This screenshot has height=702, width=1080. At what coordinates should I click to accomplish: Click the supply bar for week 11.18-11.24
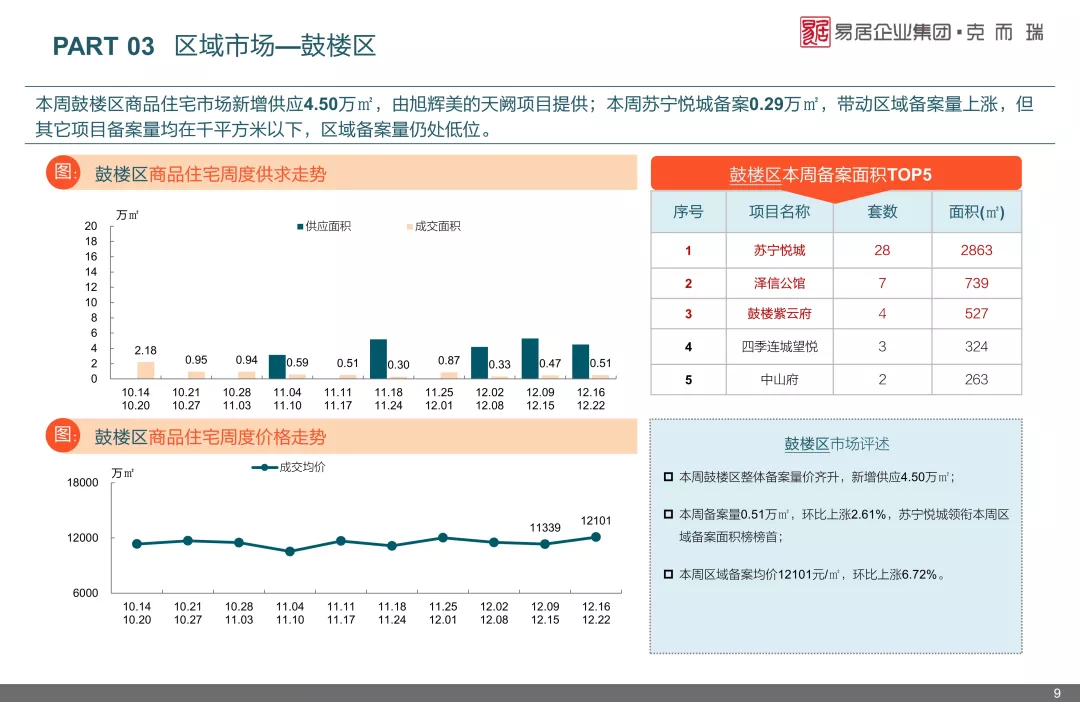378,359
